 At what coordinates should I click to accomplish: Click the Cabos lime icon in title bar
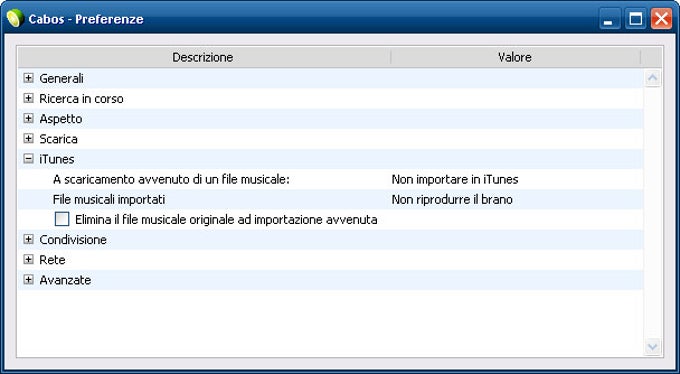click(x=15, y=19)
